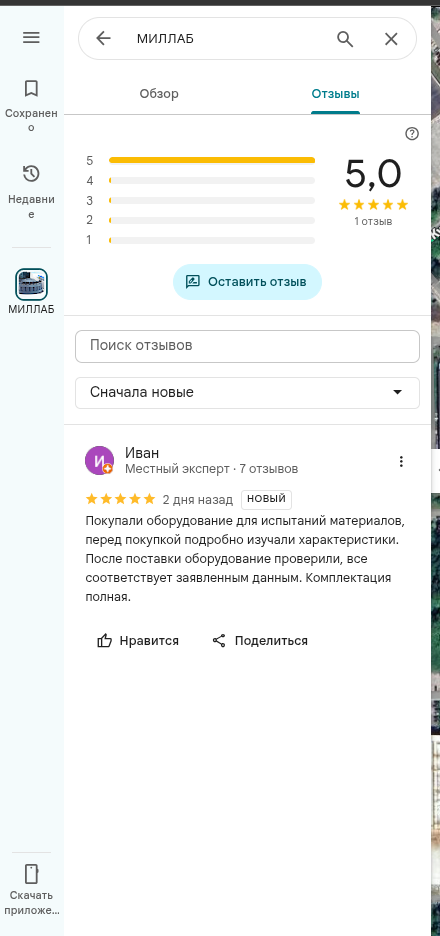
Task: Open the hamburger main menu
Action: coord(31,38)
